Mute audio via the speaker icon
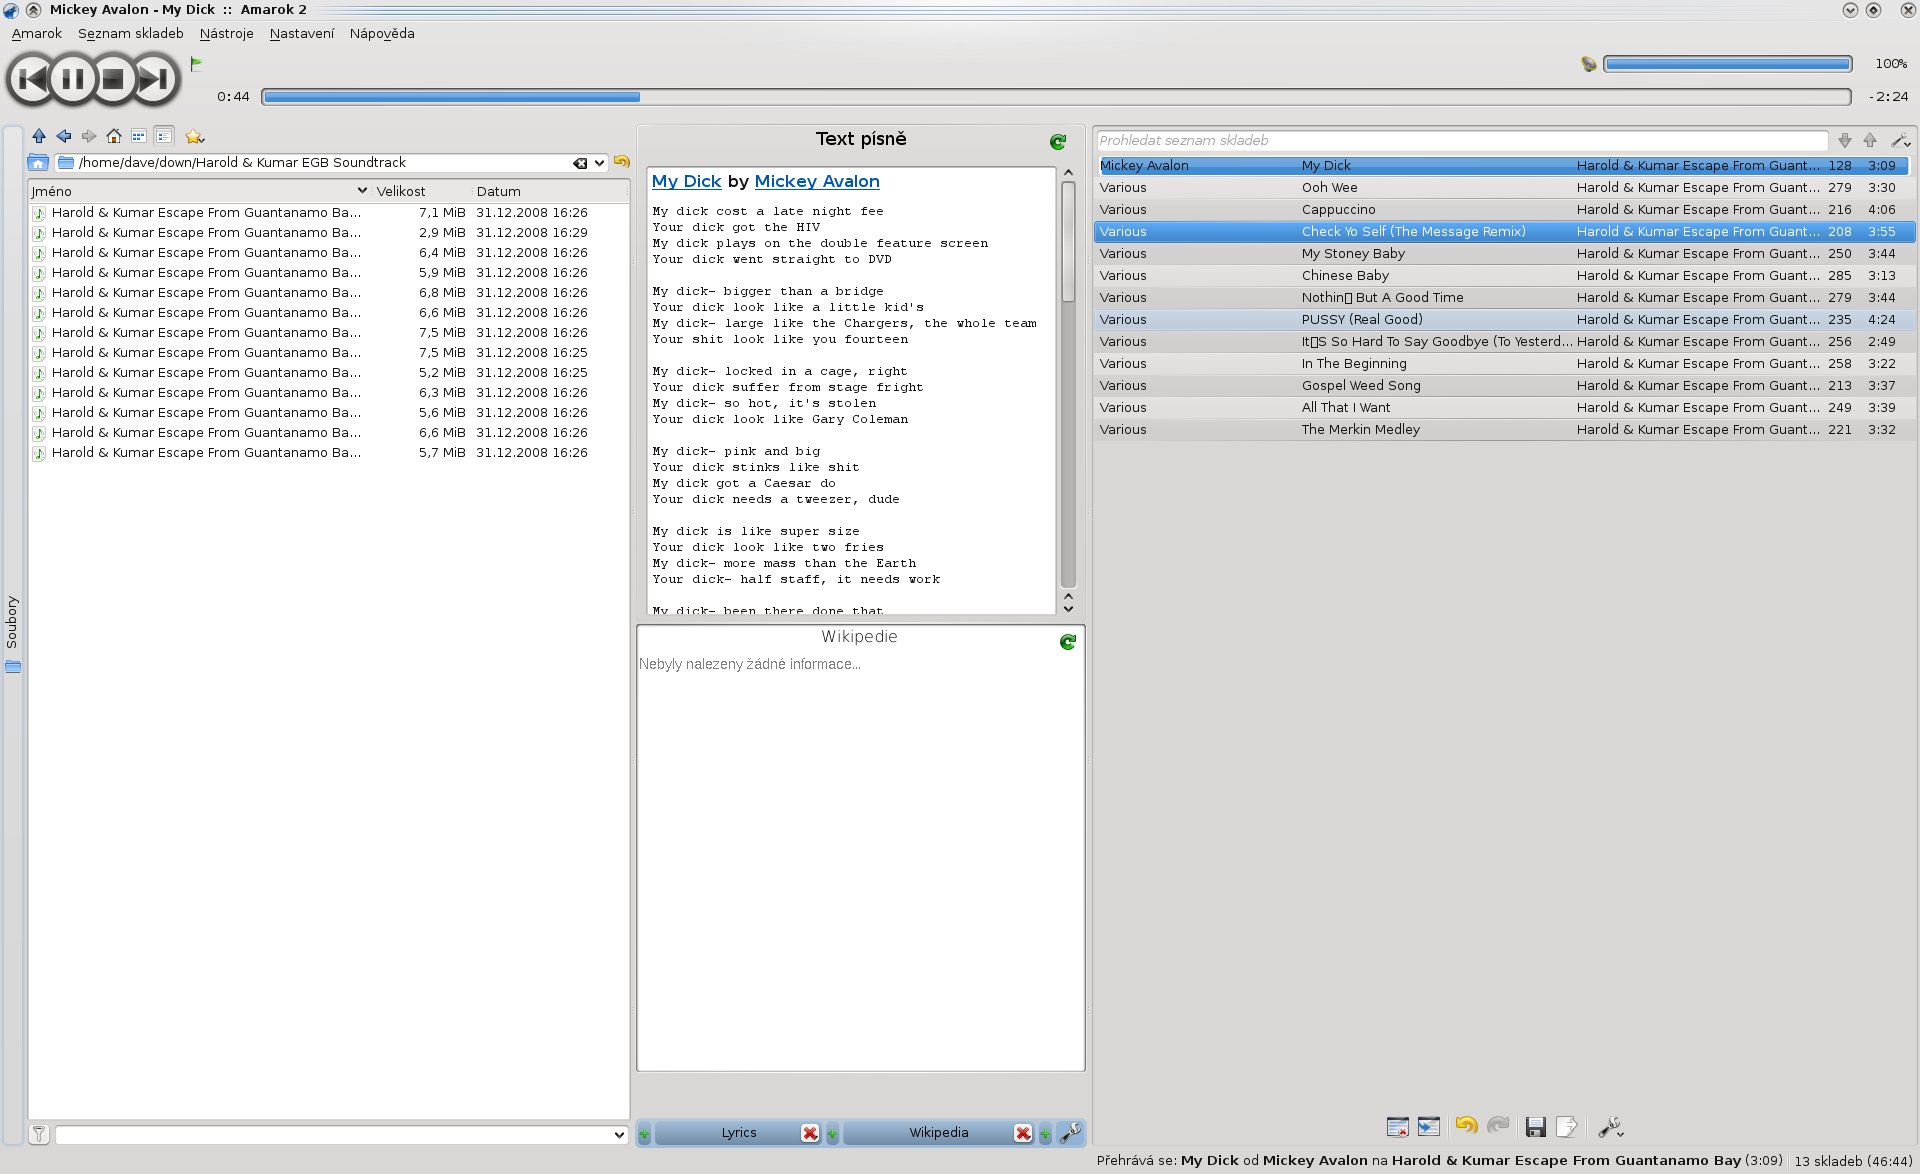This screenshot has height=1174, width=1920. [x=1588, y=64]
